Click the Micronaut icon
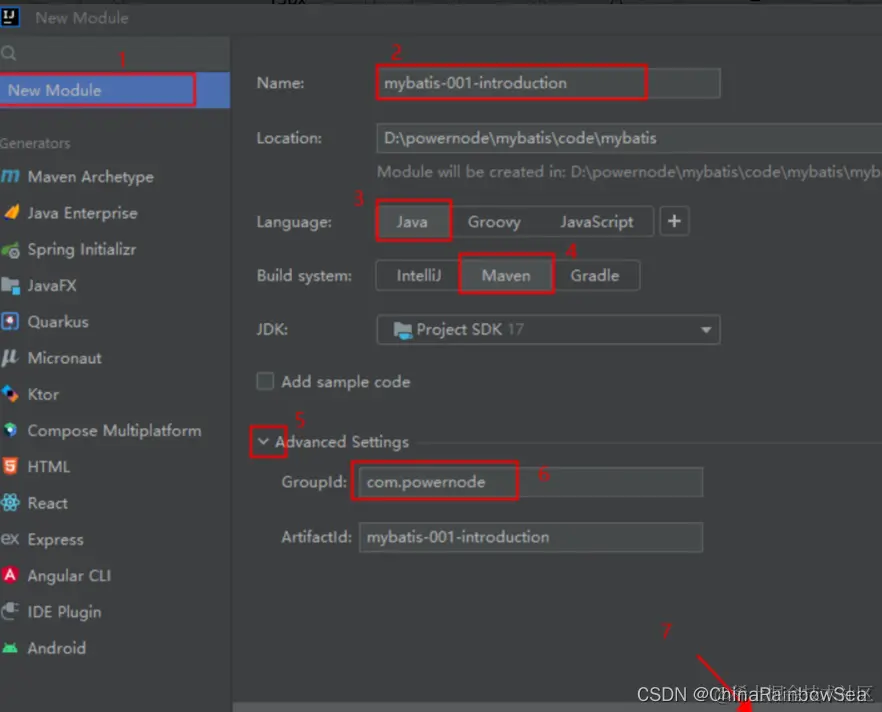 click(10, 358)
